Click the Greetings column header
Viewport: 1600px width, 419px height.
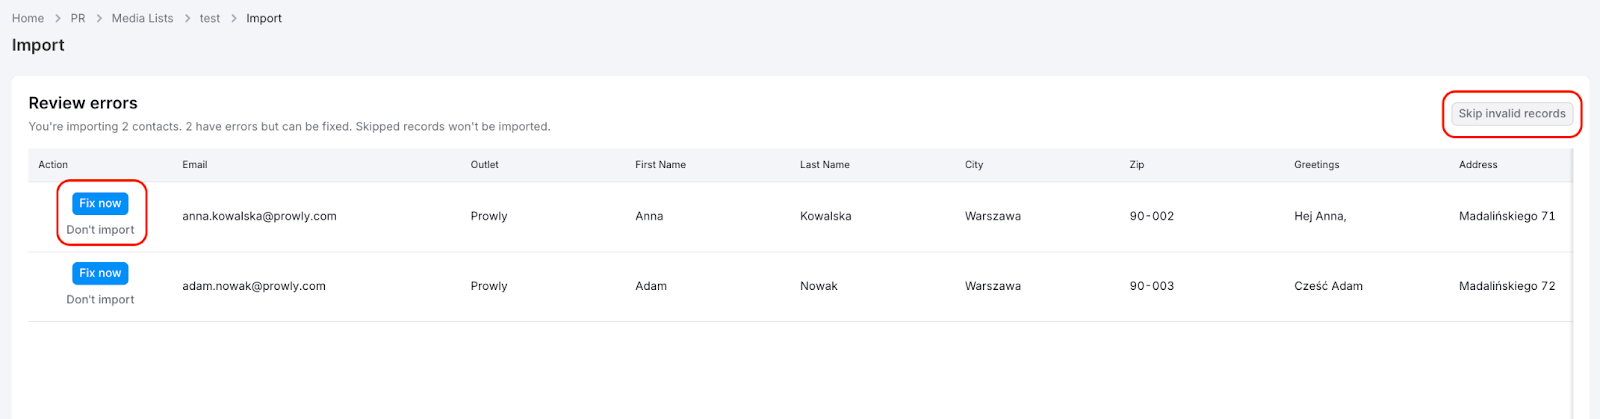click(x=1317, y=165)
